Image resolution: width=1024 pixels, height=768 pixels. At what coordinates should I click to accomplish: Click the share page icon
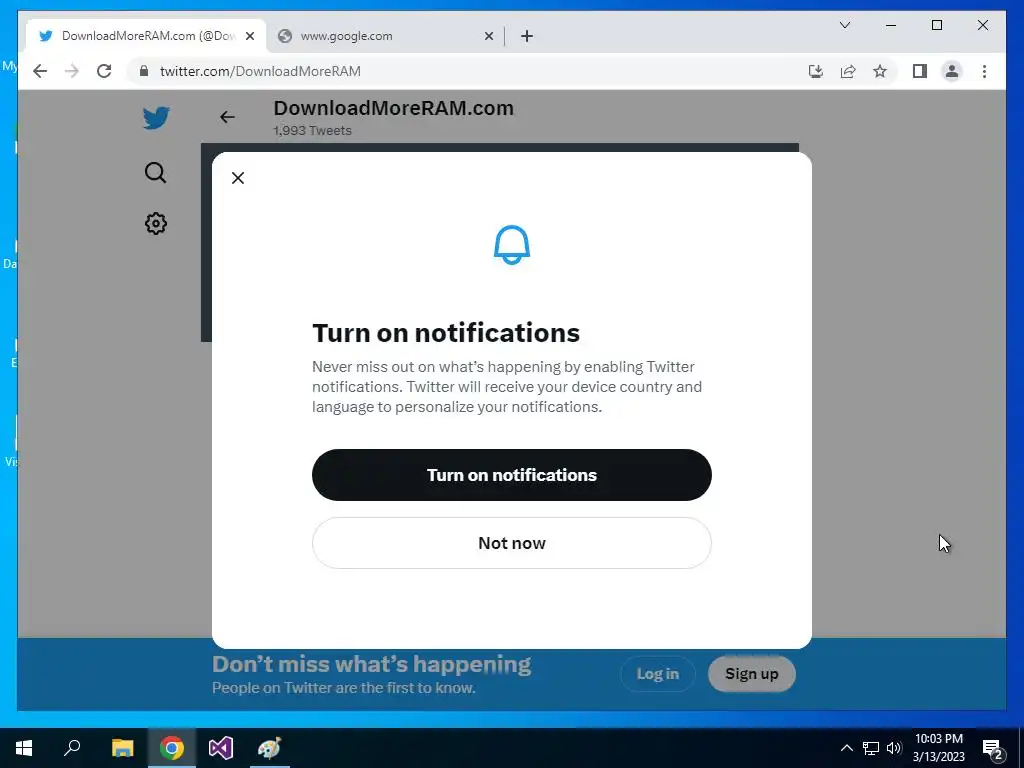coord(848,71)
